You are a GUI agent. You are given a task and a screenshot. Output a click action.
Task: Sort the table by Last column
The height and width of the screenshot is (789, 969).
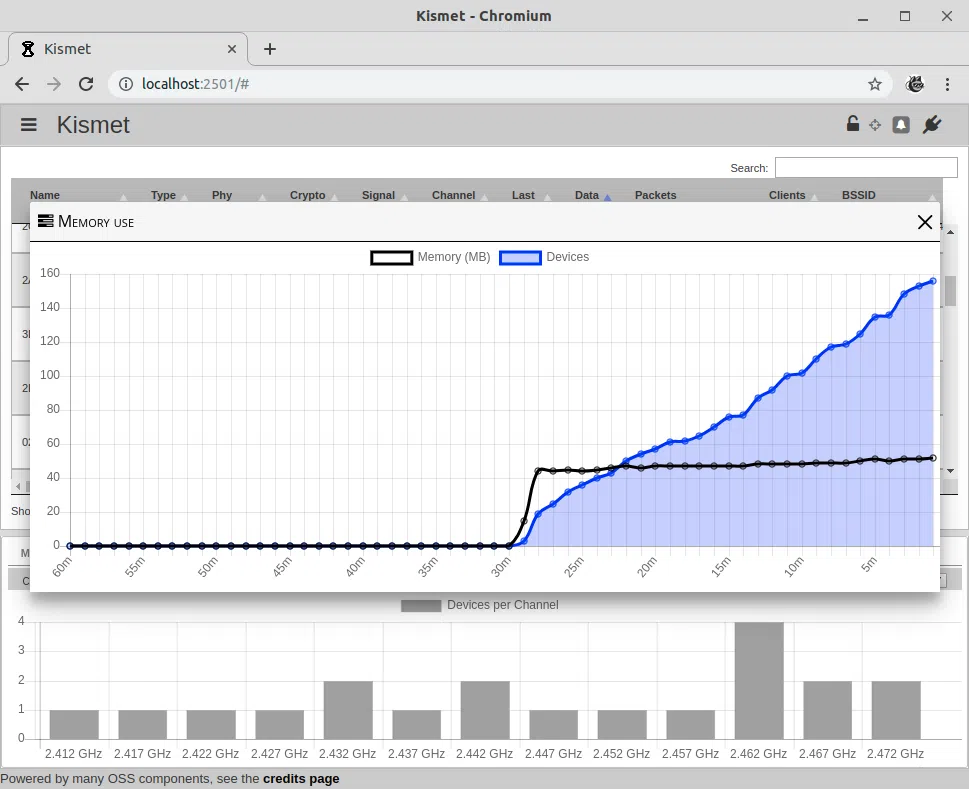[x=523, y=195]
